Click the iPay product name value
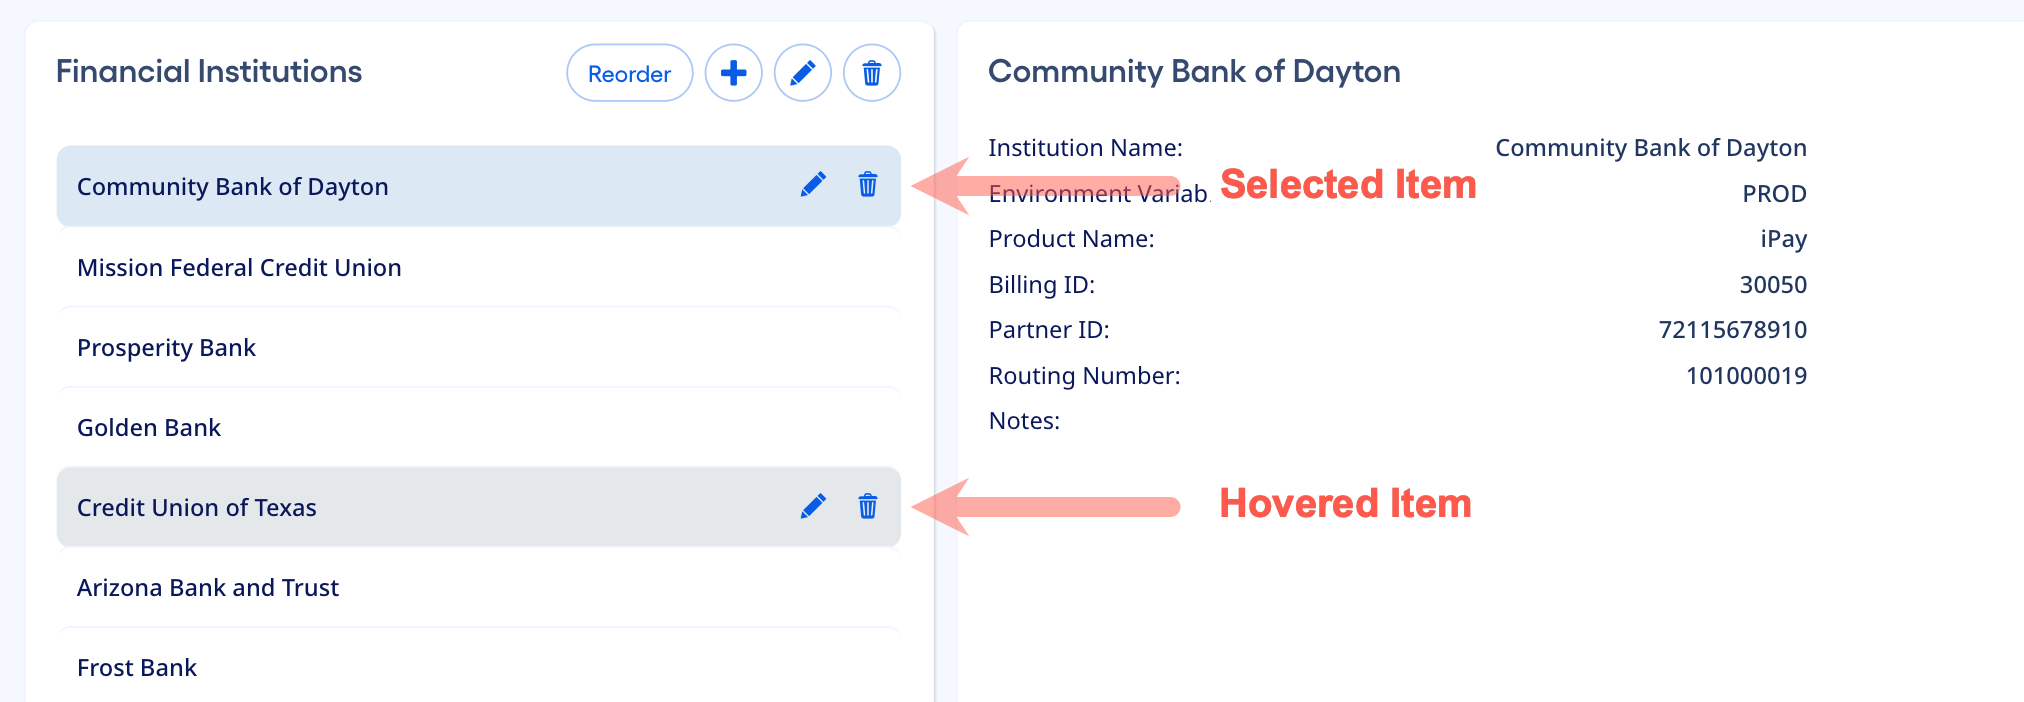The height and width of the screenshot is (702, 2024). (x=1783, y=239)
